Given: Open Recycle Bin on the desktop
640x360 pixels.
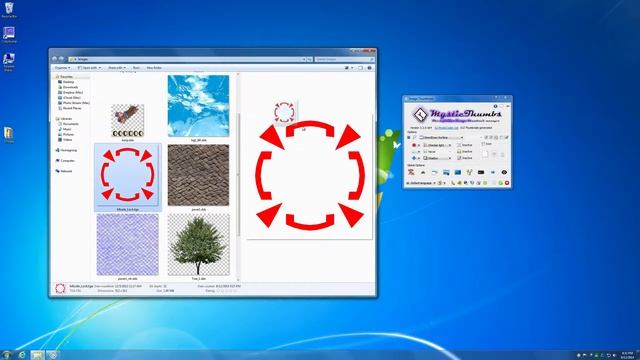Looking at the screenshot, I should tap(9, 10).
